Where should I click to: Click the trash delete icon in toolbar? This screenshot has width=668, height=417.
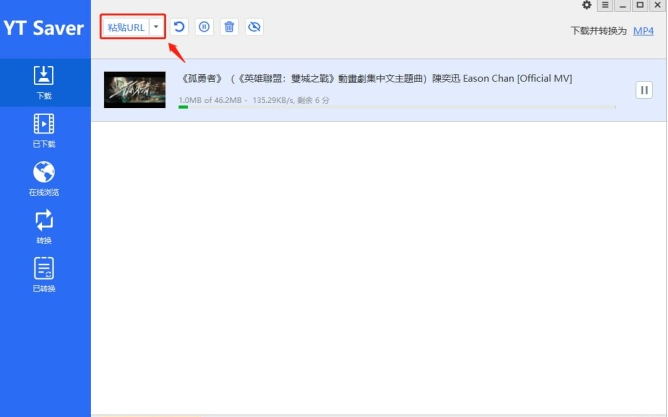click(x=229, y=27)
